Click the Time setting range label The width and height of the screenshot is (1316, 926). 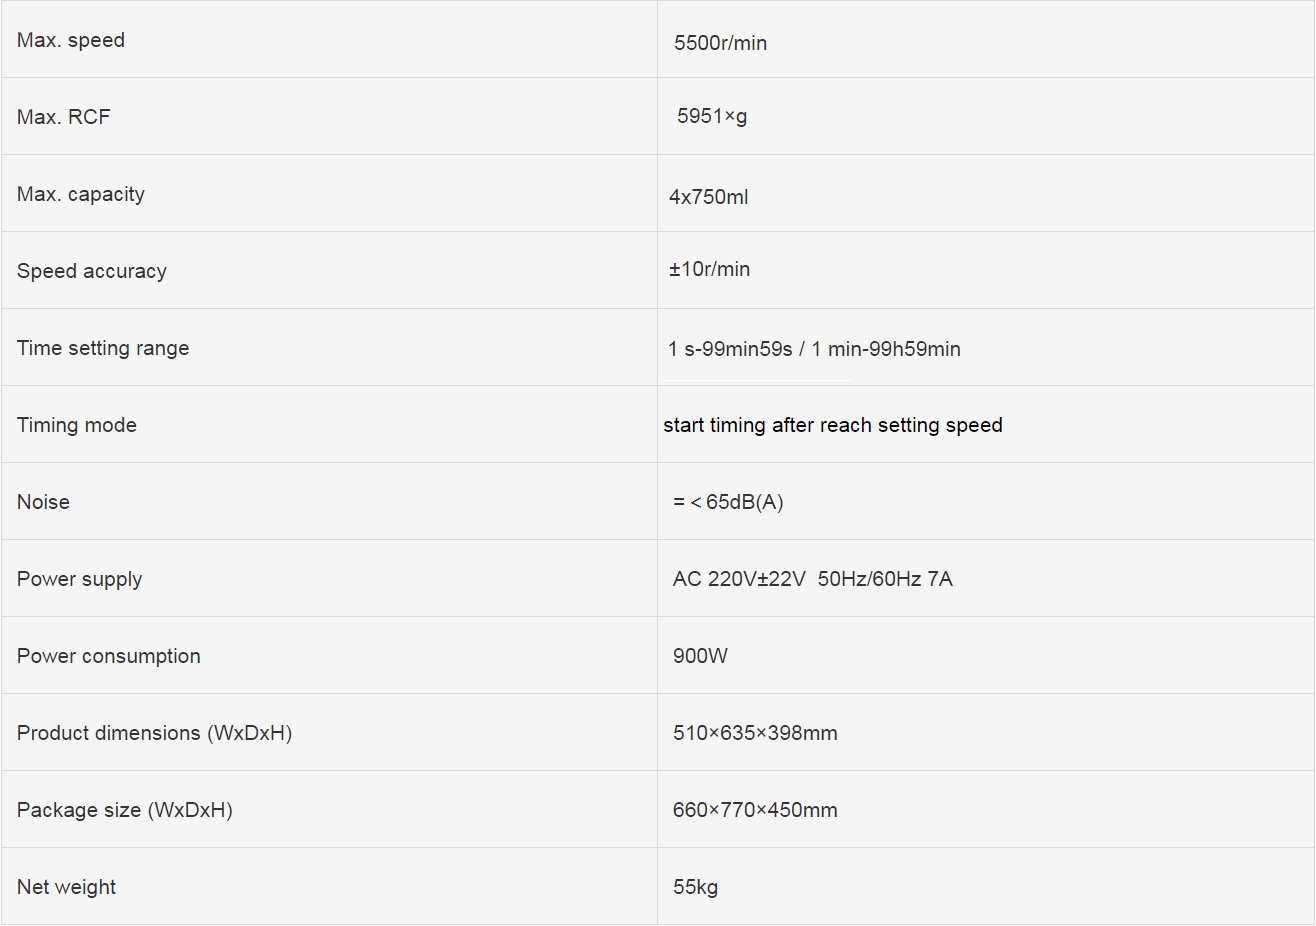pyautogui.click(x=103, y=348)
